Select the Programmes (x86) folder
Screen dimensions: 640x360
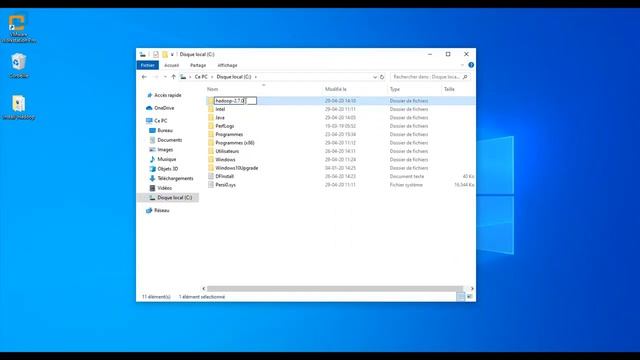pos(235,143)
